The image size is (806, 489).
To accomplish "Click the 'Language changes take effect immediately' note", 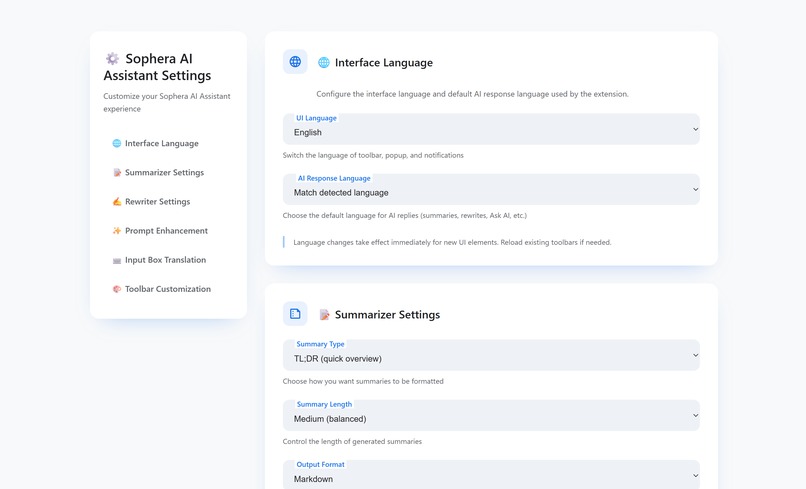I will (x=452, y=242).
